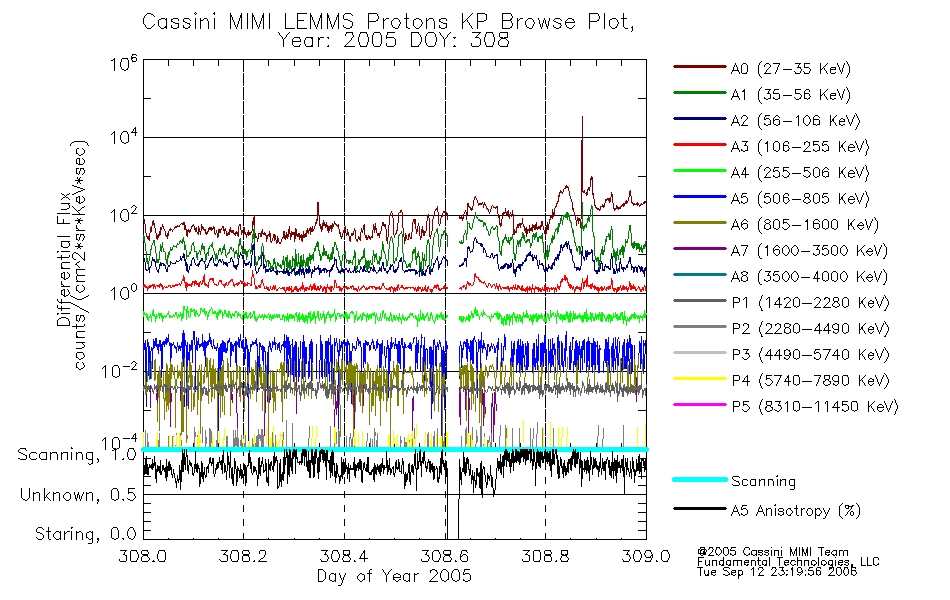Click the 309.0 x-axis tick label

click(646, 556)
